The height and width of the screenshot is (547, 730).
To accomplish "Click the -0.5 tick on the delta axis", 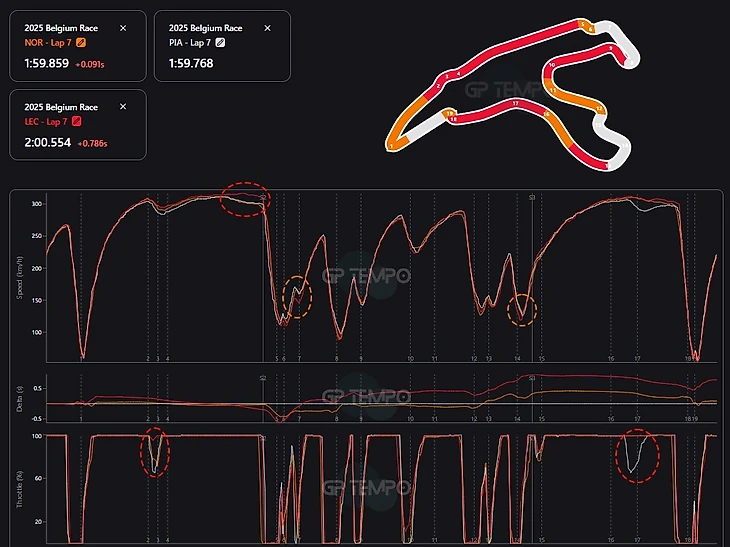I will coord(37,419).
